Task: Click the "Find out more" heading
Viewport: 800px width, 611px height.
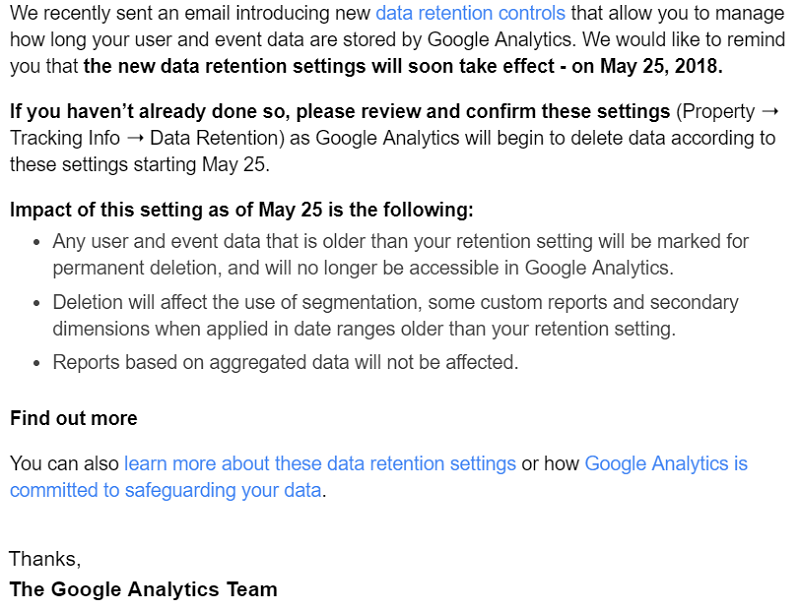Action: [x=73, y=418]
